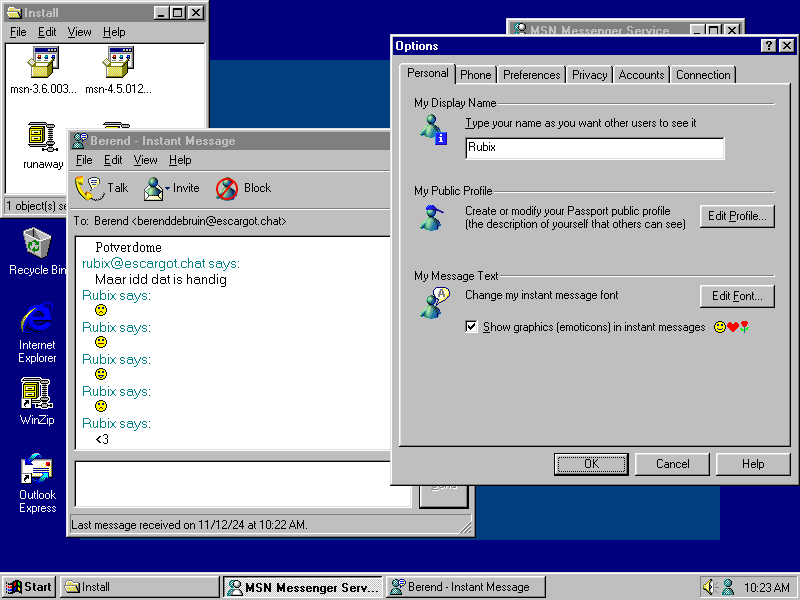Launch Outlook Express from desktop
This screenshot has width=800, height=600.
[x=37, y=469]
